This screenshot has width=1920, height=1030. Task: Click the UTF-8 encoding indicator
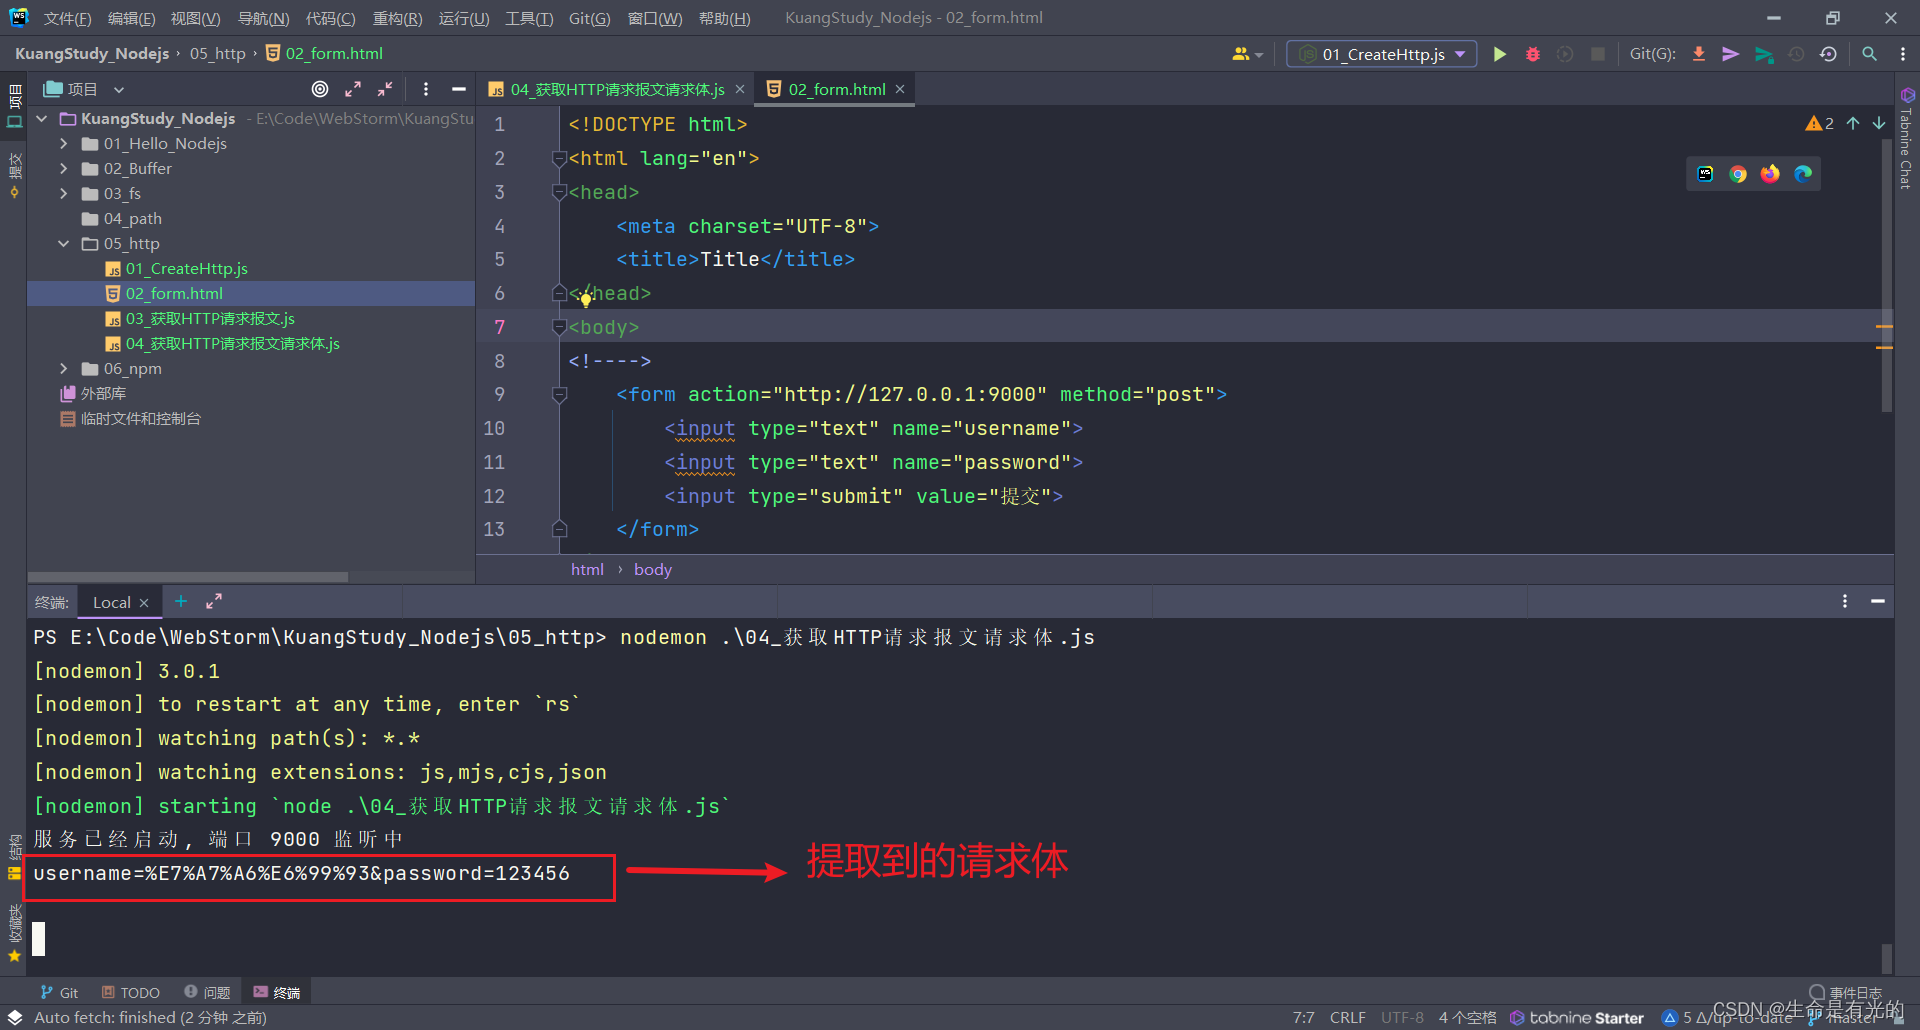[1402, 1017]
